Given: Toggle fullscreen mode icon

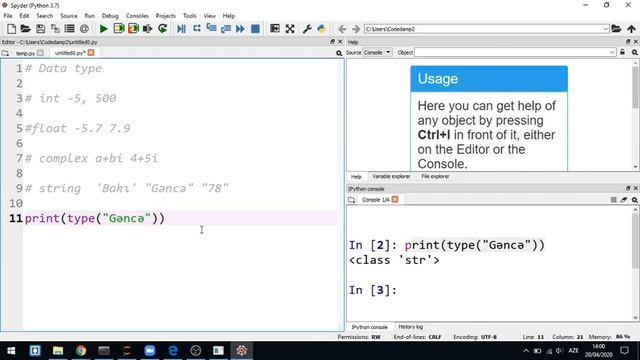Looking at the screenshot, I should 290,29.
